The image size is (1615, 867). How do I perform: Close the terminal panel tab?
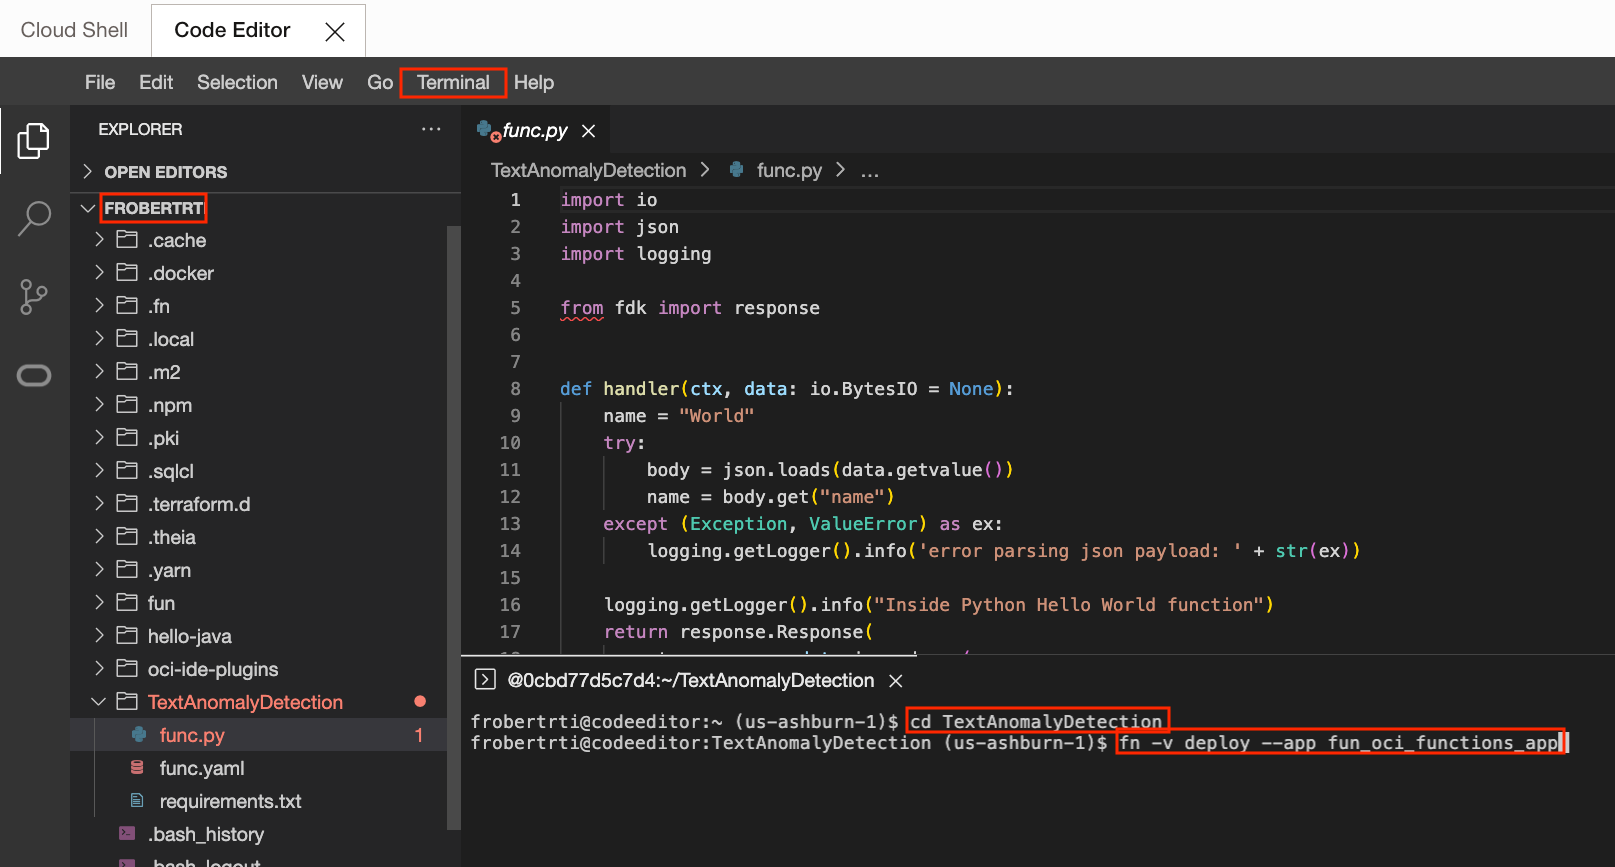(x=896, y=681)
